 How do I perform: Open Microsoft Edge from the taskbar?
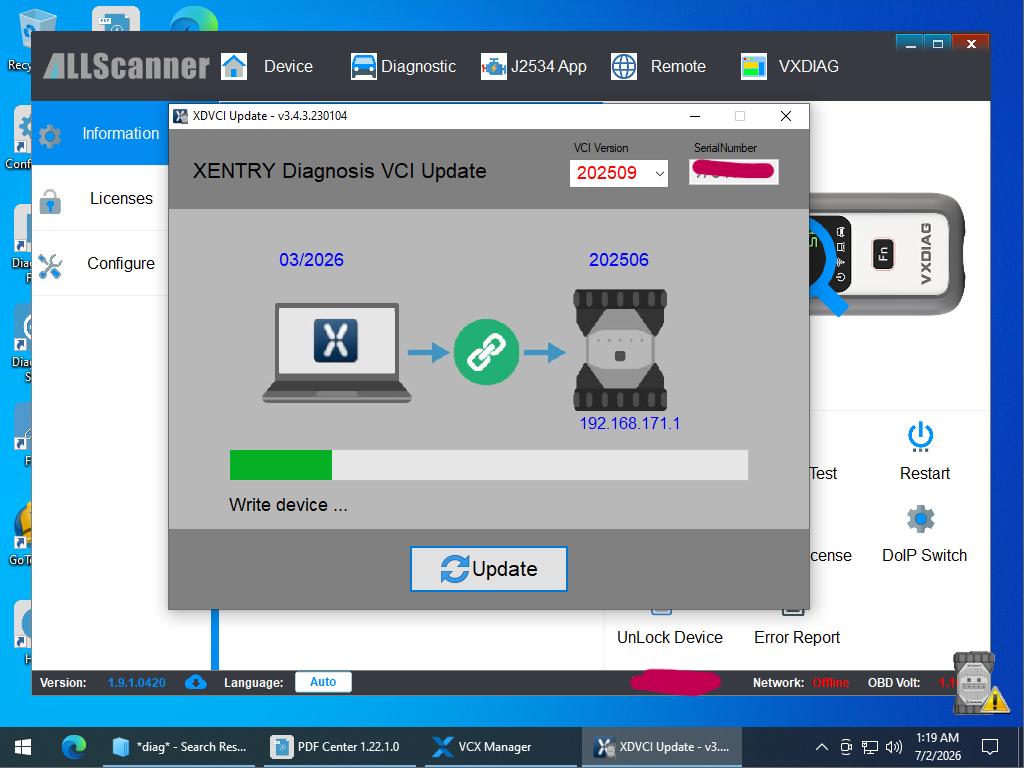pos(74,746)
